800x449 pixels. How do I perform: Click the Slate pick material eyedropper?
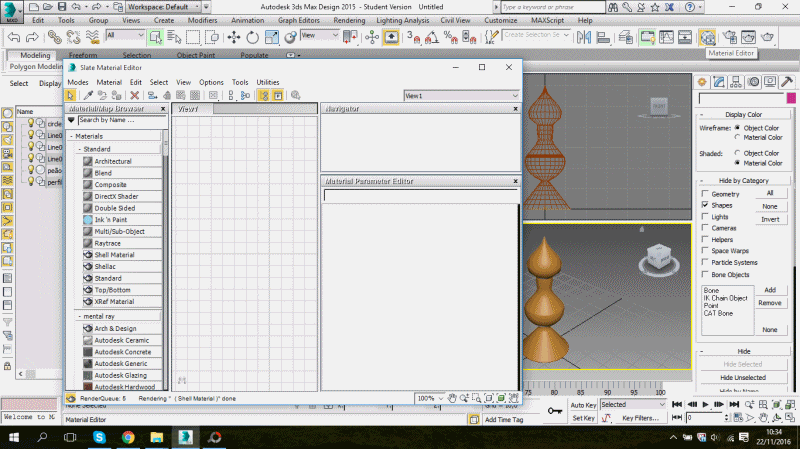pyautogui.click(x=88, y=95)
